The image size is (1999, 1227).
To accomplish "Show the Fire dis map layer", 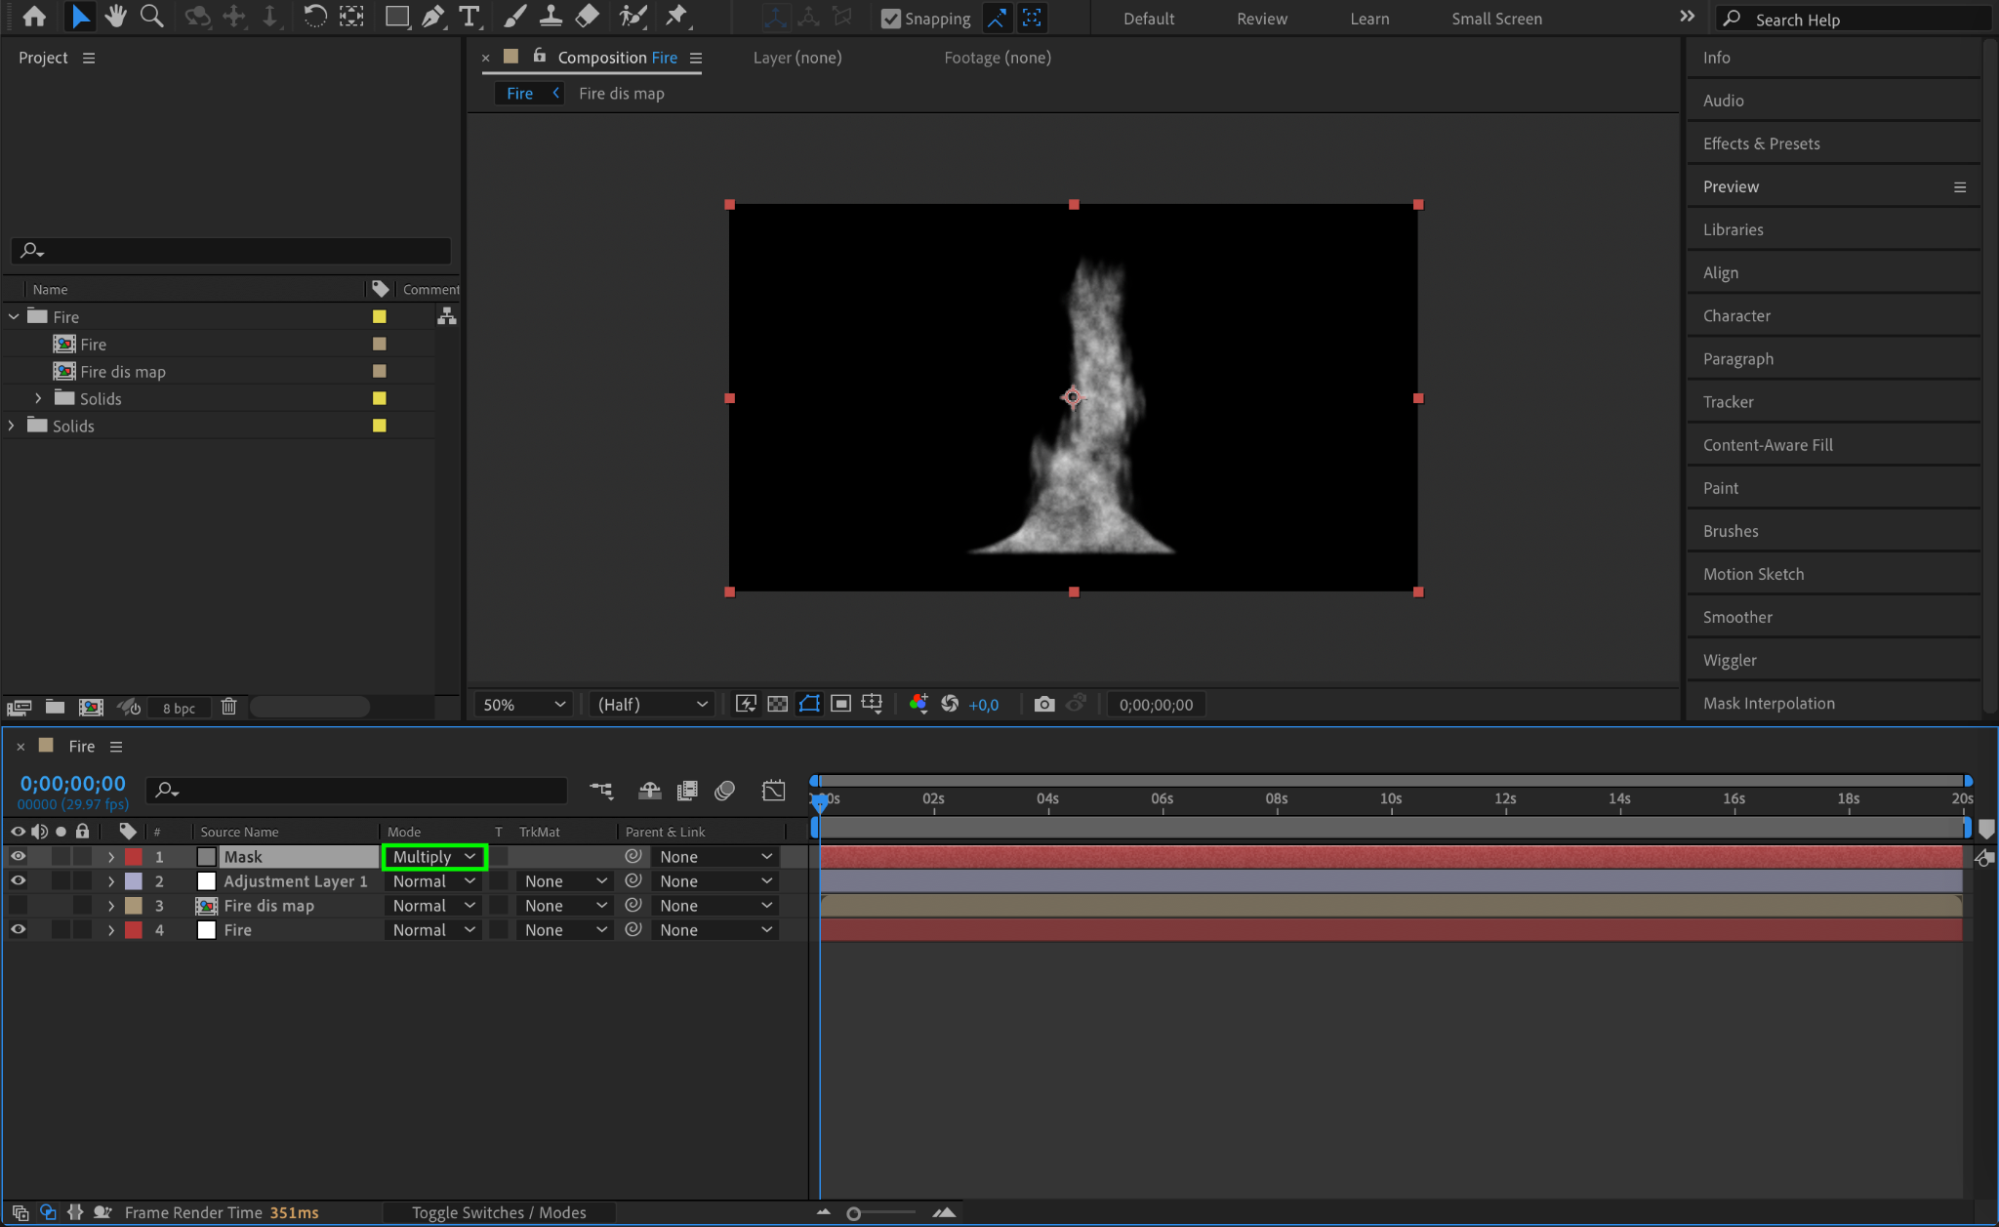I will pos(18,906).
